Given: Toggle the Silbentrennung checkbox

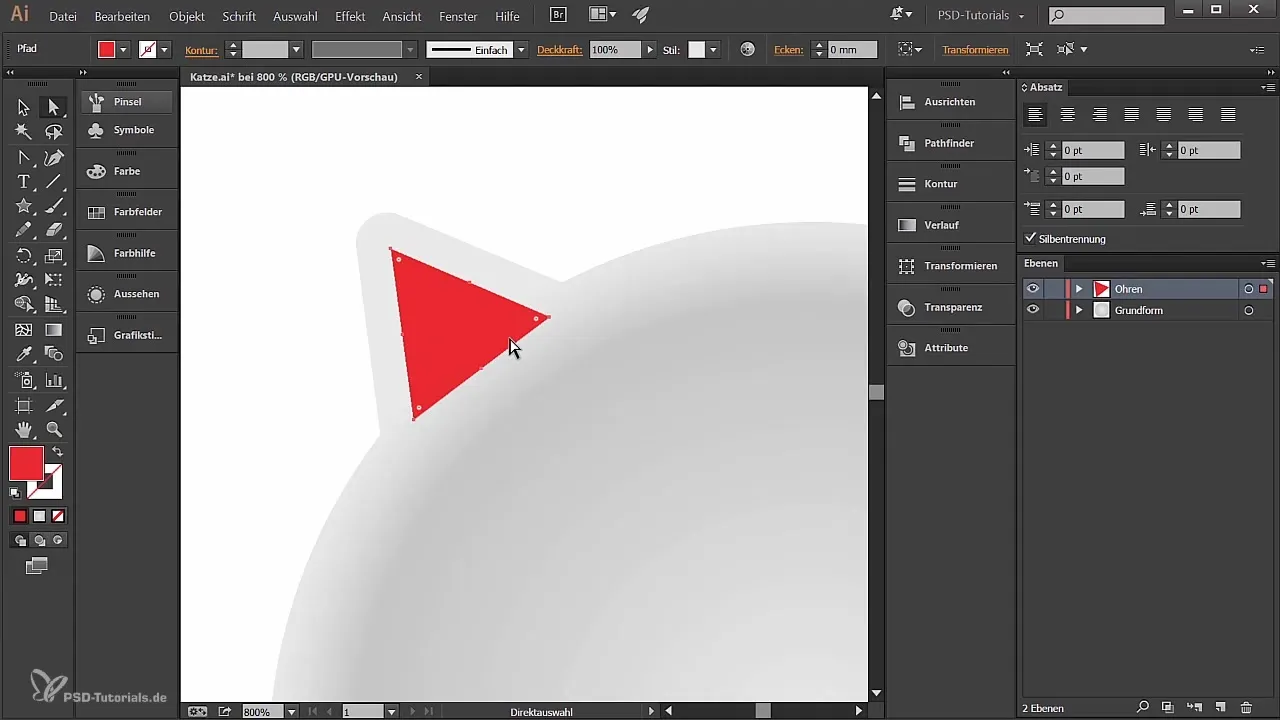Looking at the screenshot, I should pos(1031,239).
